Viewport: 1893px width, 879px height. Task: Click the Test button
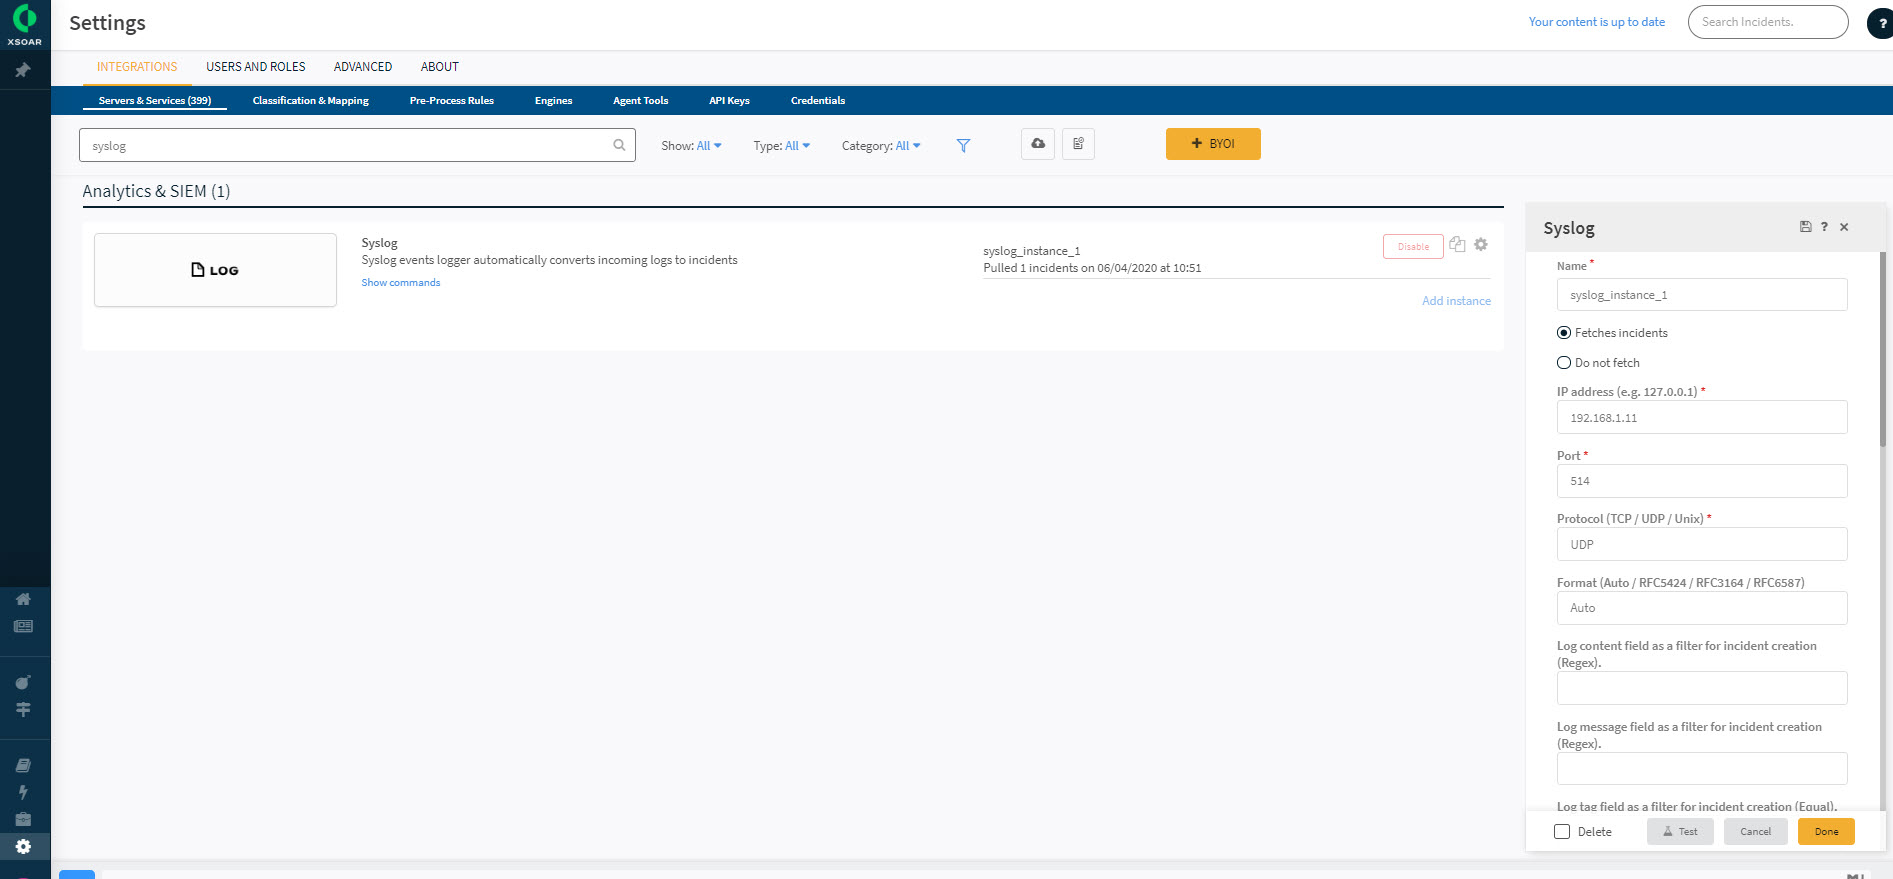coord(1680,832)
